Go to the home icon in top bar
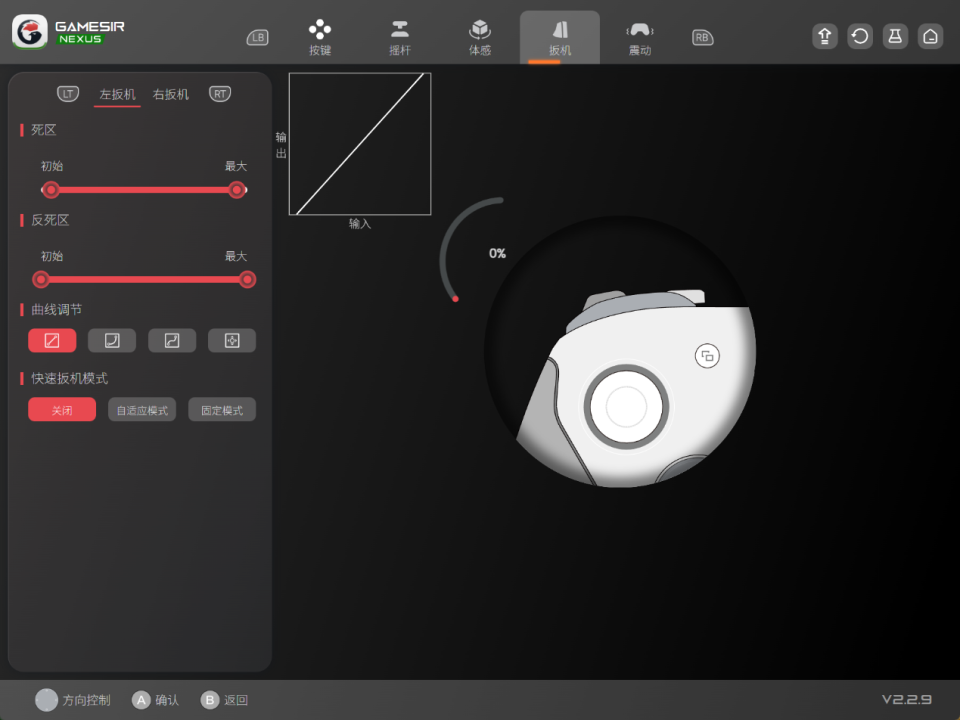This screenshot has width=960, height=720. pyautogui.click(x=930, y=37)
